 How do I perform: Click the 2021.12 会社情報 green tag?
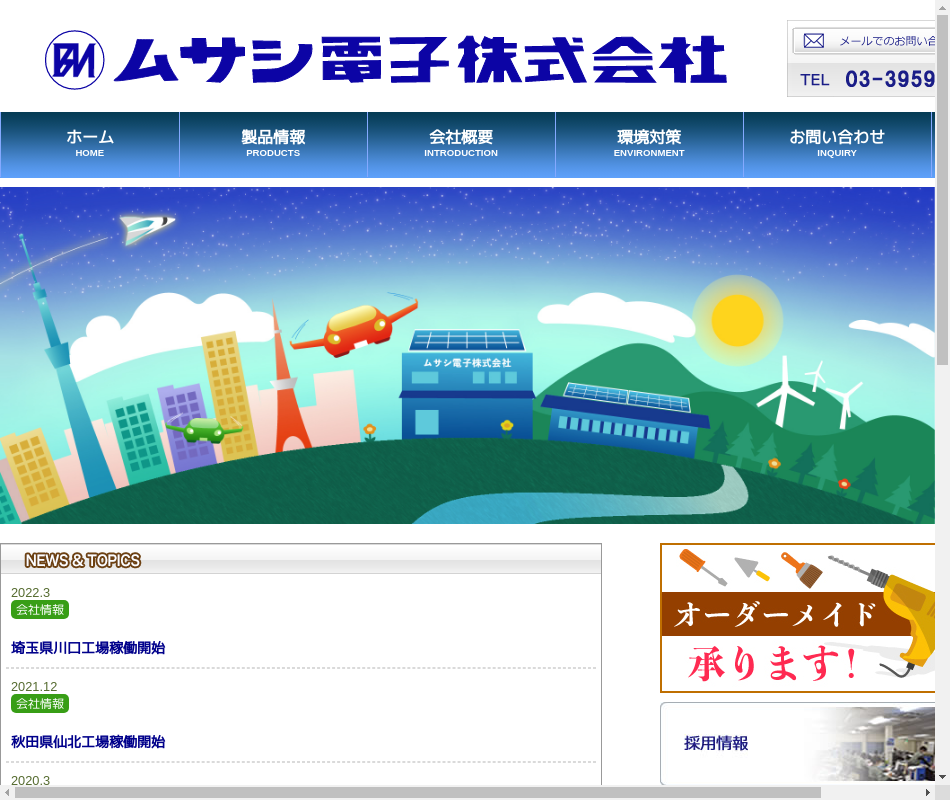[40, 704]
